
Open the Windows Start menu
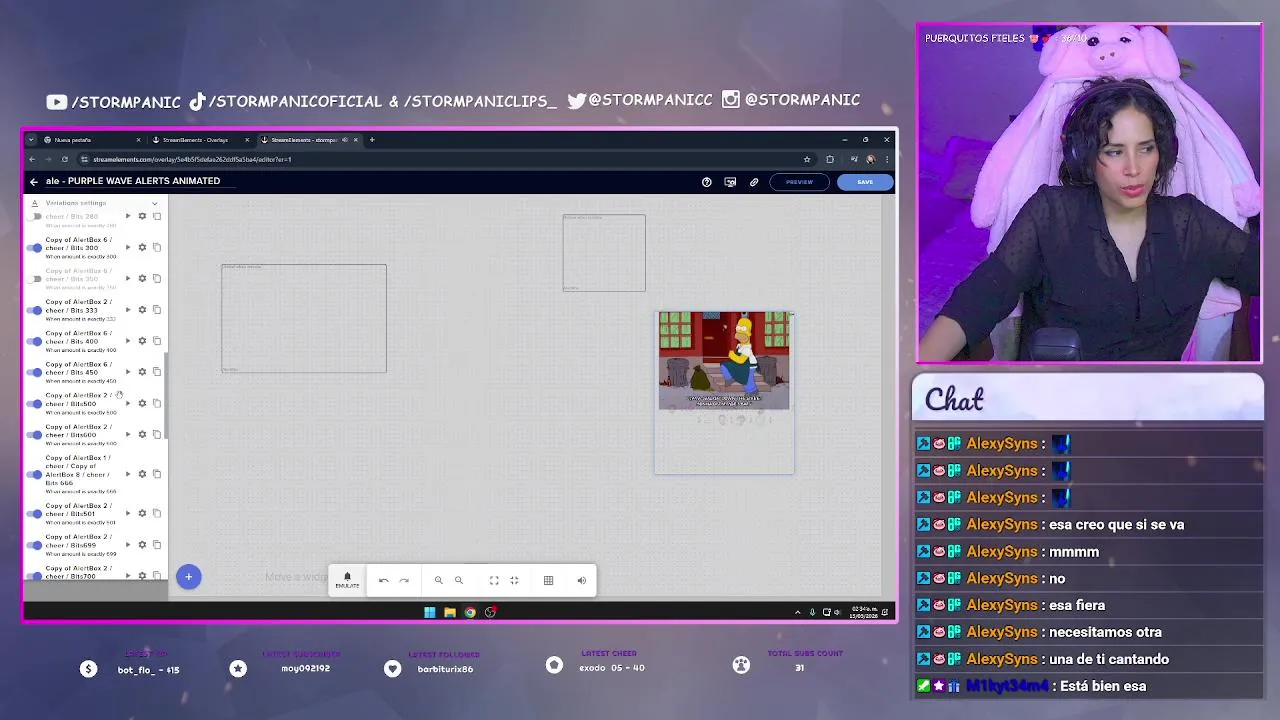pyautogui.click(x=429, y=612)
